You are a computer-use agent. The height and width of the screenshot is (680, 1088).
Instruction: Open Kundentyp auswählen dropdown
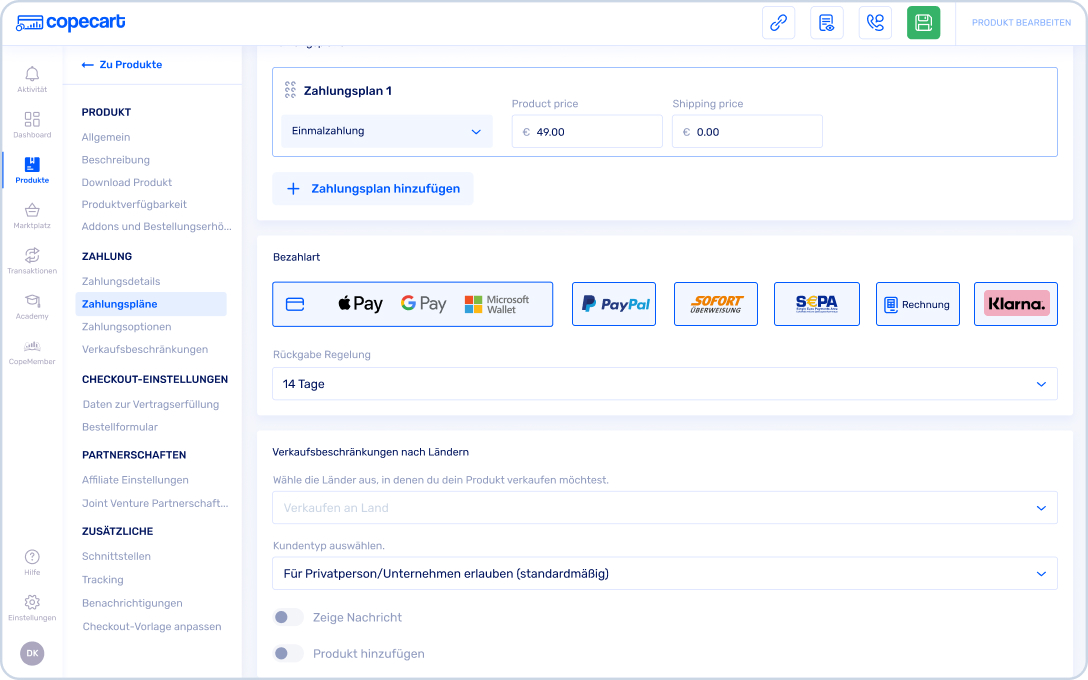[665, 574]
